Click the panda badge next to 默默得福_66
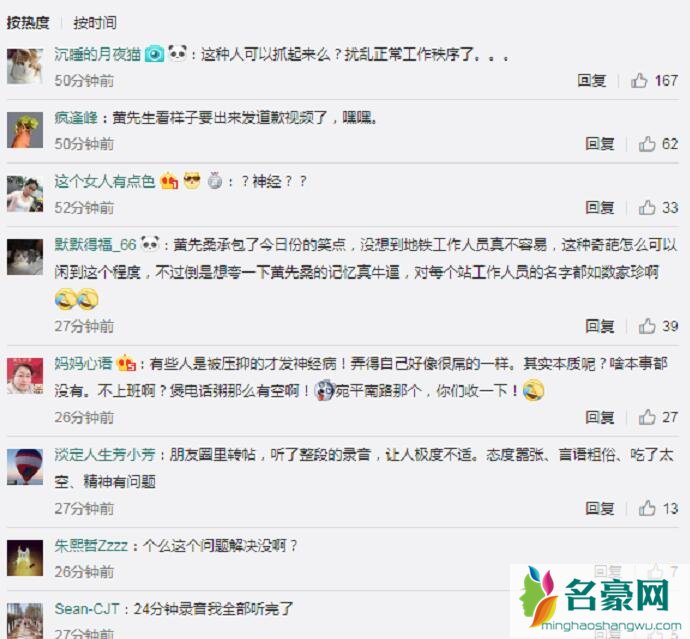This screenshot has height=639, width=690. click(x=150, y=243)
